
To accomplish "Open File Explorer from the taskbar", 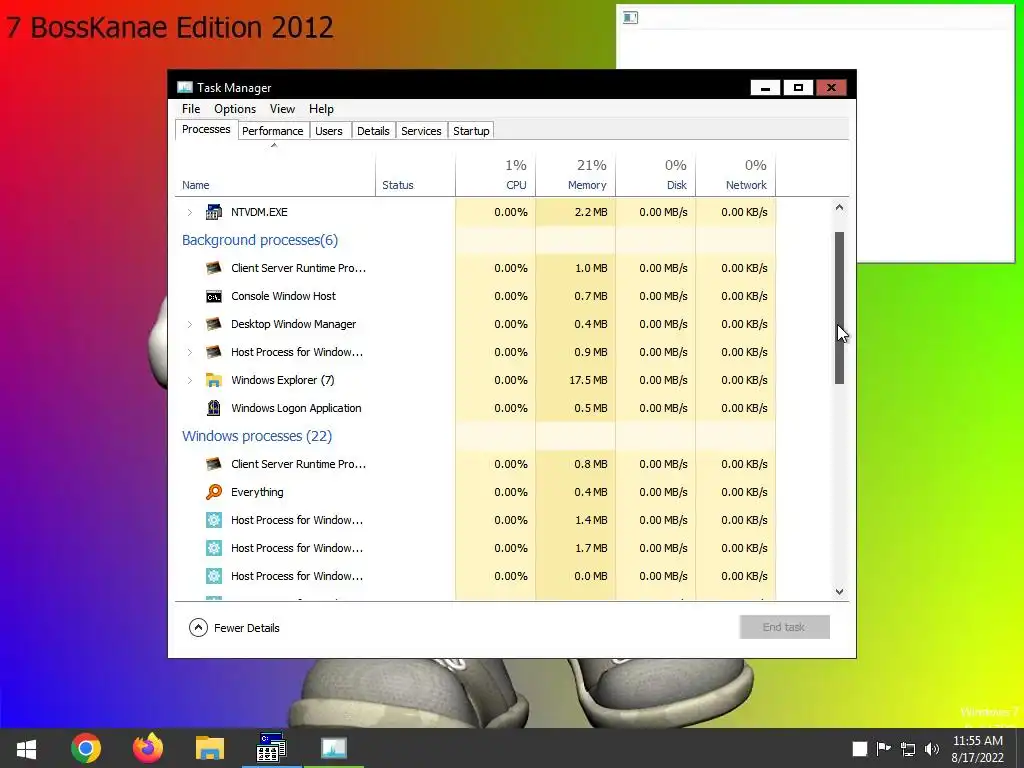I will (x=210, y=748).
